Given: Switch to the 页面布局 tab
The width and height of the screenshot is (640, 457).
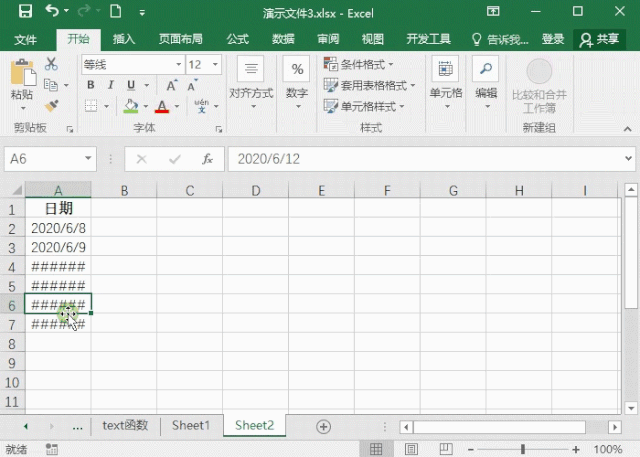Looking at the screenshot, I should [x=181, y=39].
